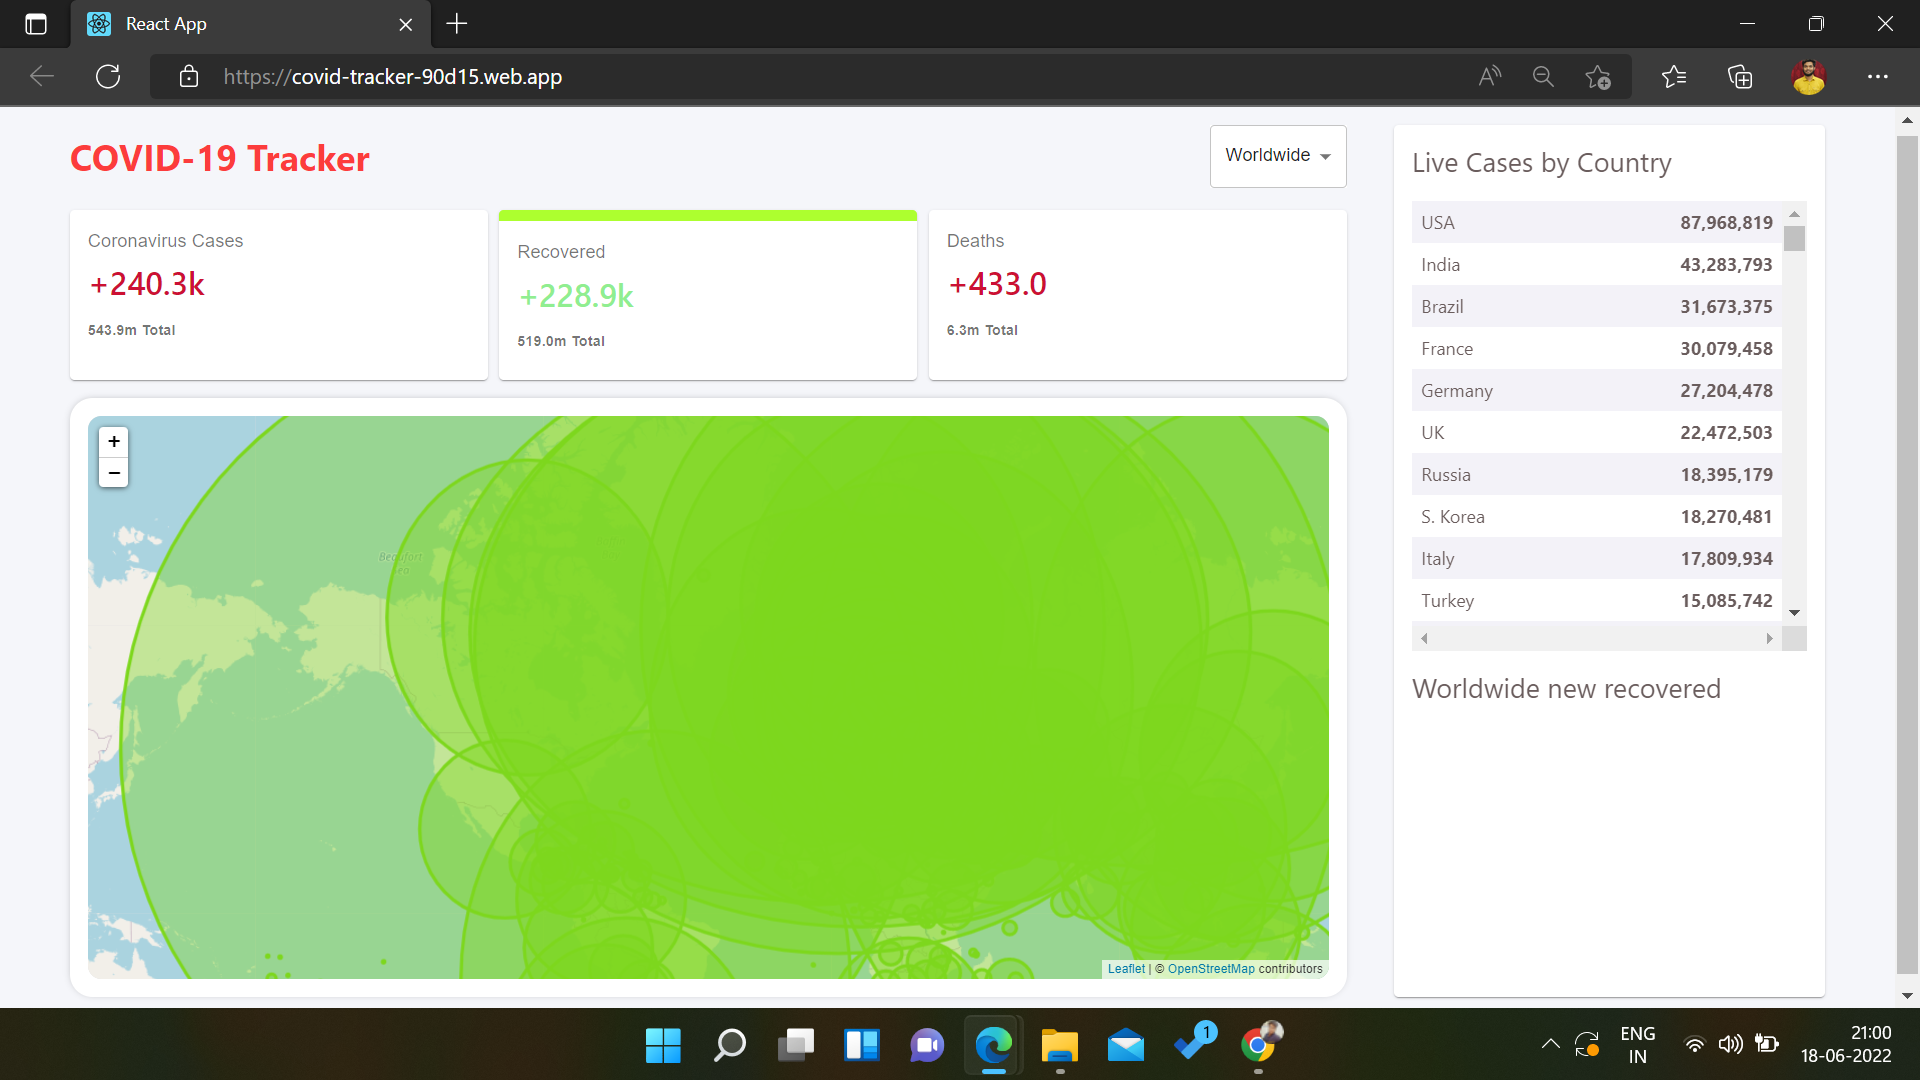Go back in browser history
Screen dimensions: 1920x1080
tap(42, 77)
